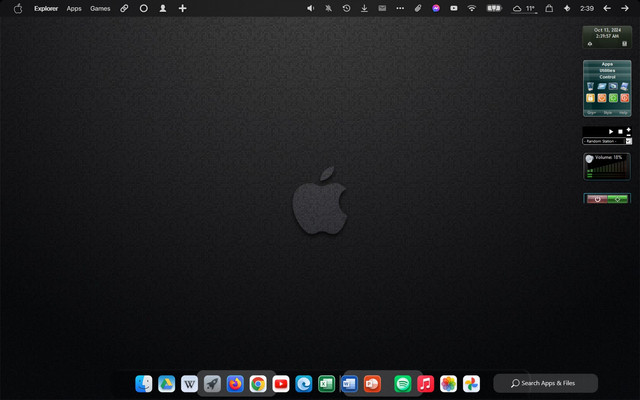Click the battery status indicator
Screen dimensions: 640x400
(x=494, y=8)
